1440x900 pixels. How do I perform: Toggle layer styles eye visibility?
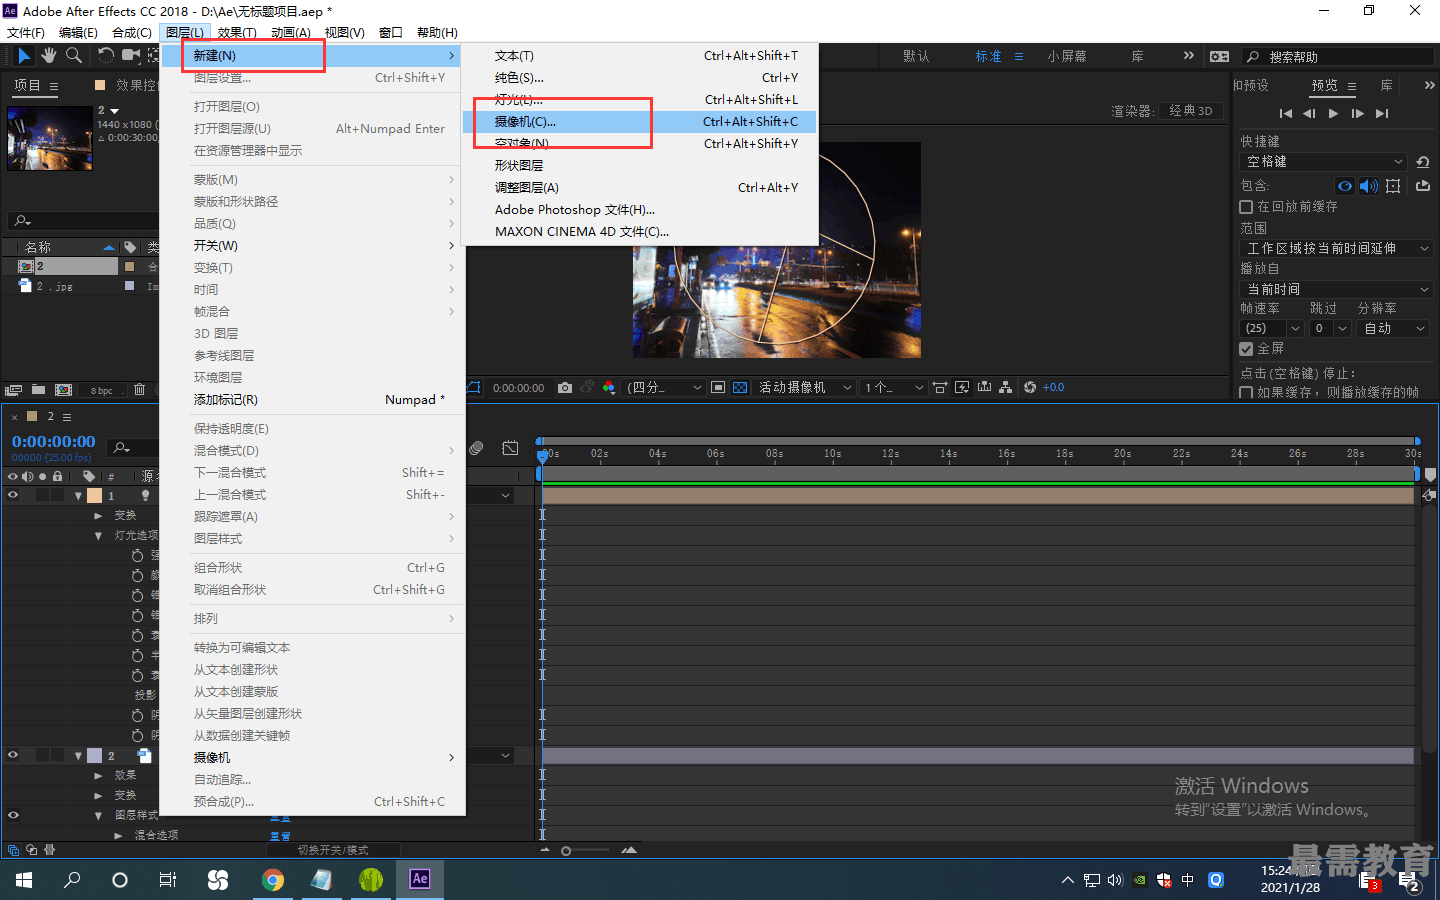(13, 815)
